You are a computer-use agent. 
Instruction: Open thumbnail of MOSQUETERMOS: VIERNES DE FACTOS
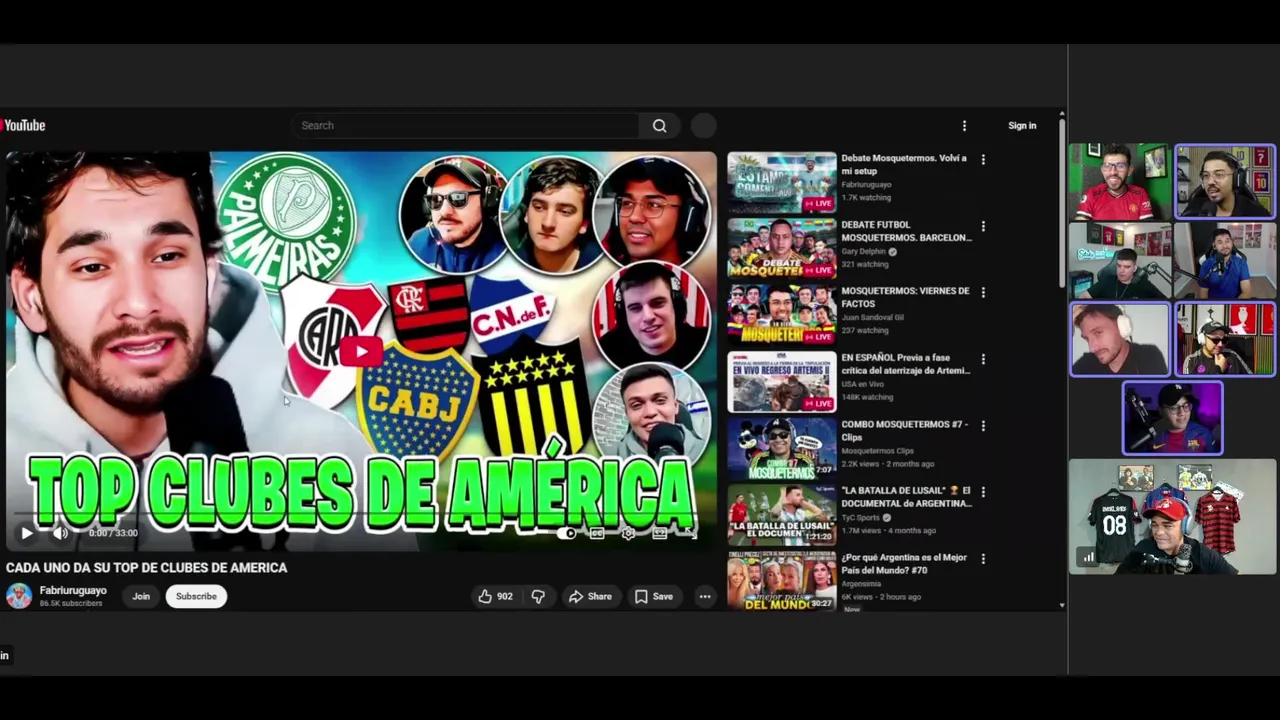781,315
